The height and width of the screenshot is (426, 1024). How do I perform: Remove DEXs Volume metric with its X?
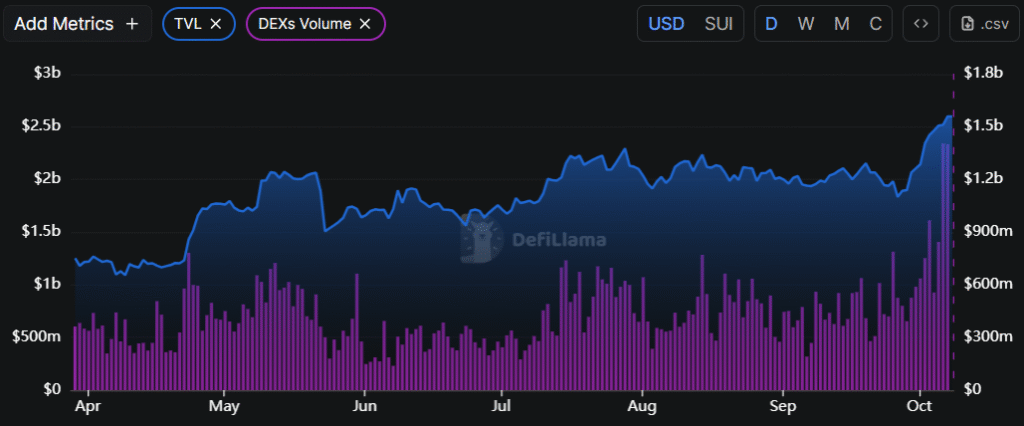(x=365, y=23)
